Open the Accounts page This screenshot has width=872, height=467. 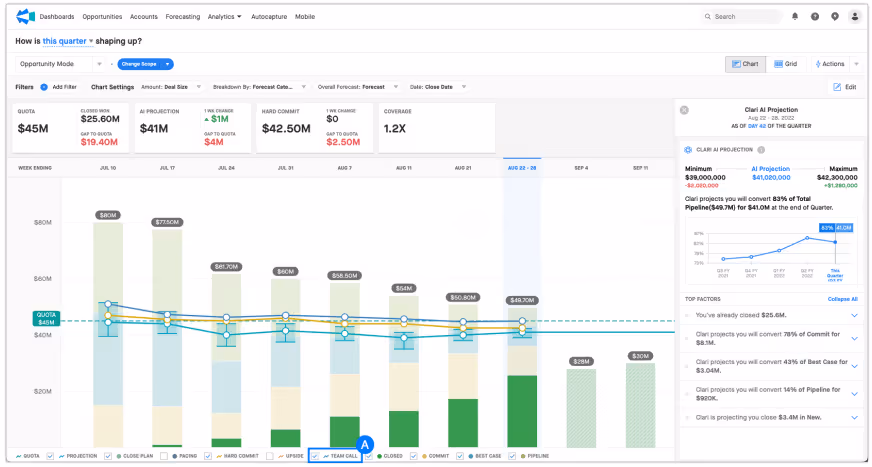(144, 17)
